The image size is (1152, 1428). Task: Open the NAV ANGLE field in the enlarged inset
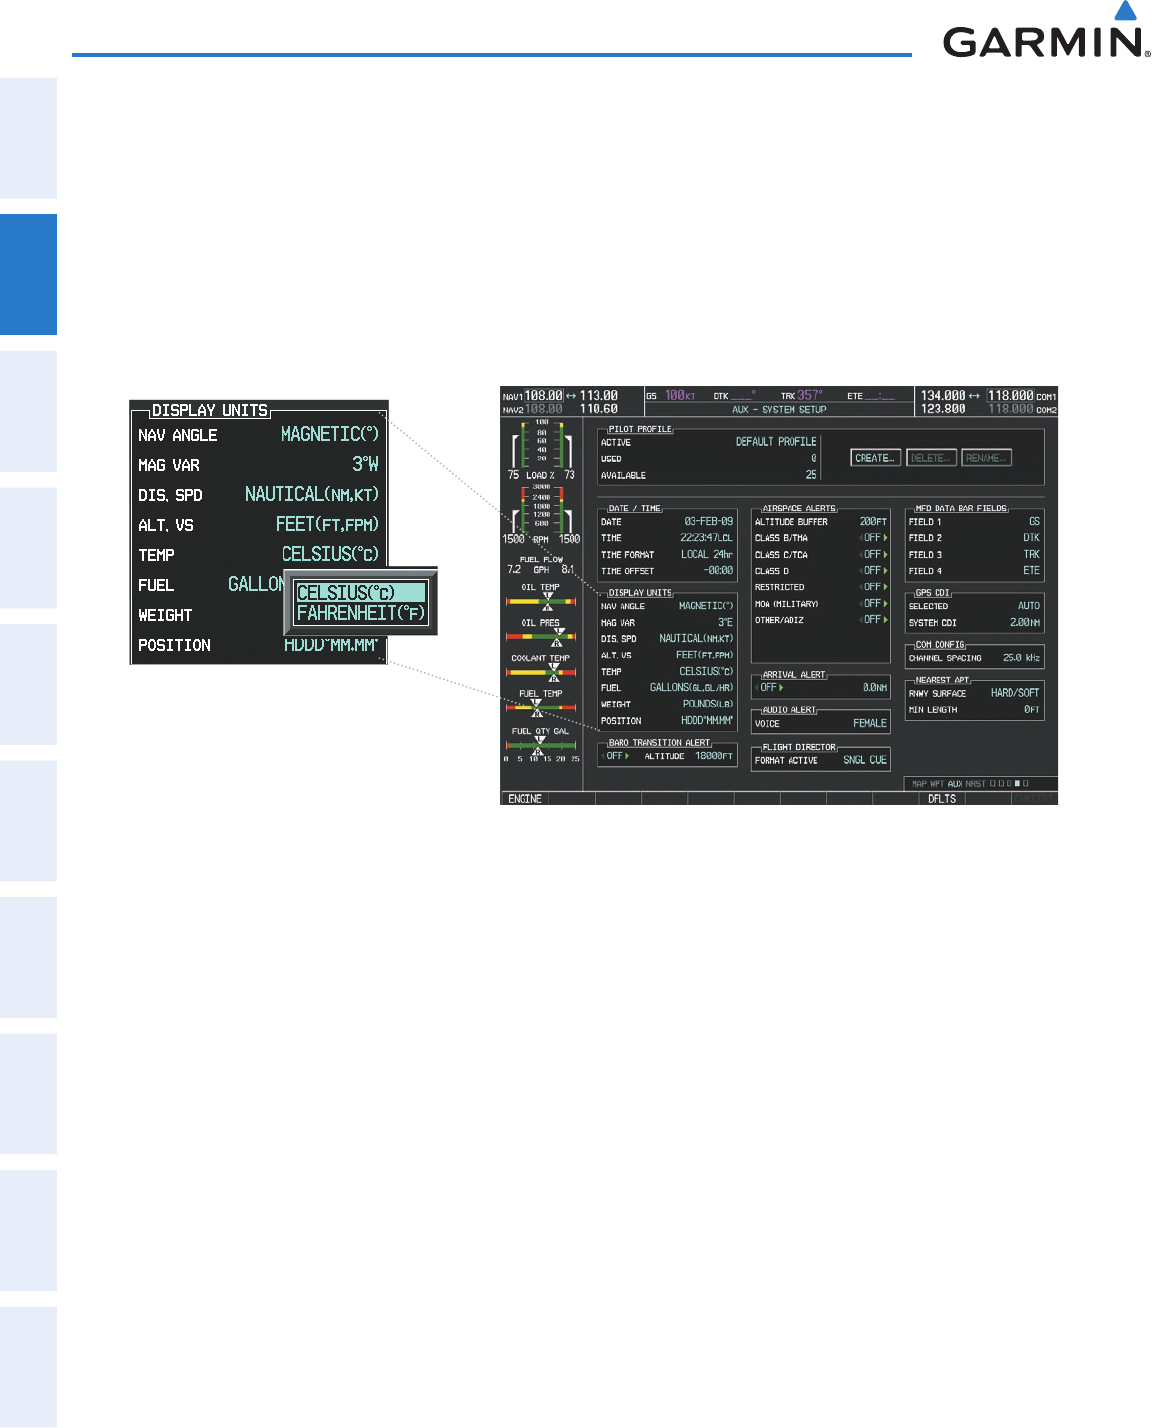(x=330, y=435)
